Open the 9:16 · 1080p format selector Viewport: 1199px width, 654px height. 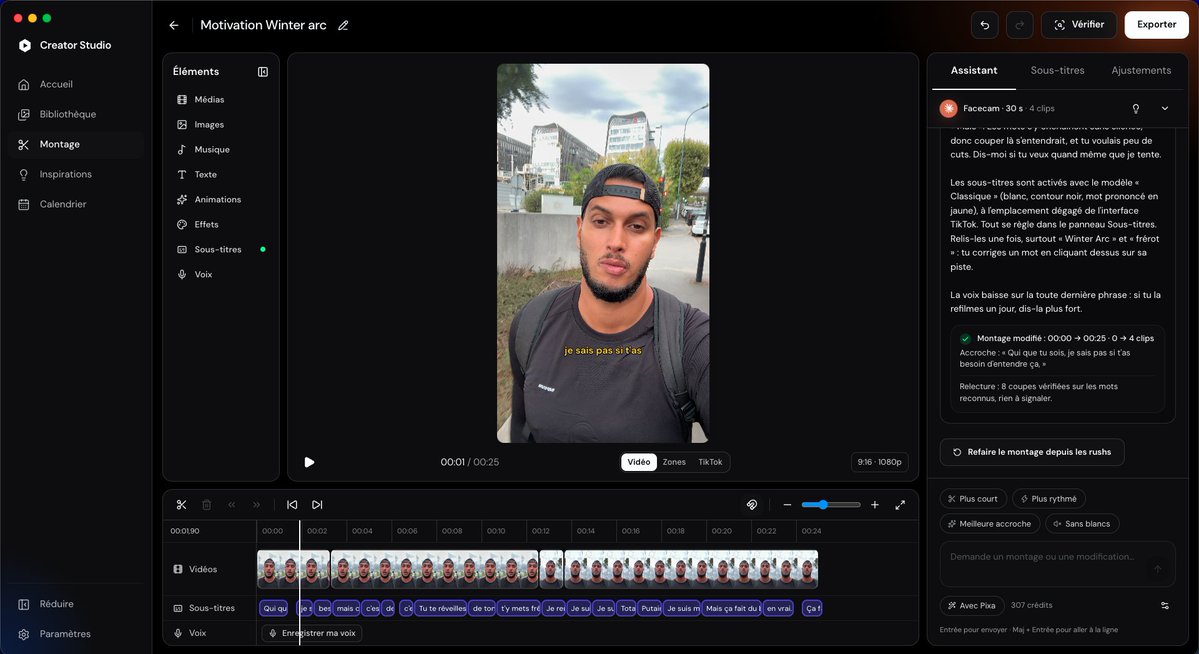click(879, 462)
